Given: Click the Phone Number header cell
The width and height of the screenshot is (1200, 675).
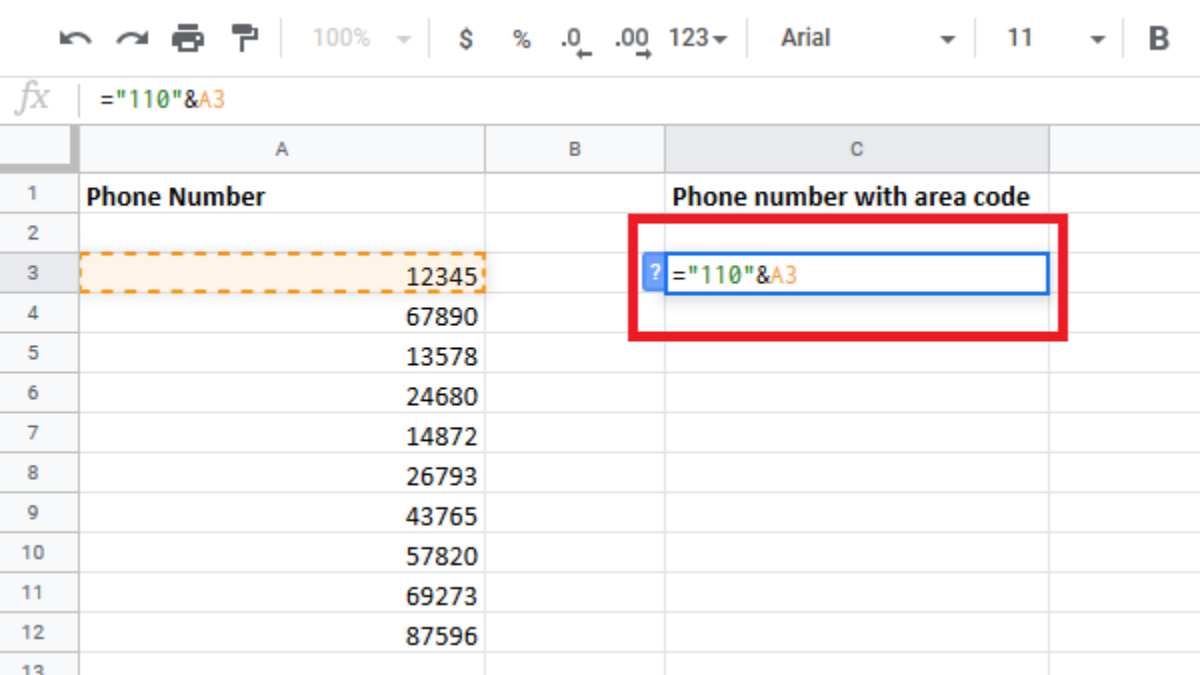Looking at the screenshot, I should tap(282, 196).
